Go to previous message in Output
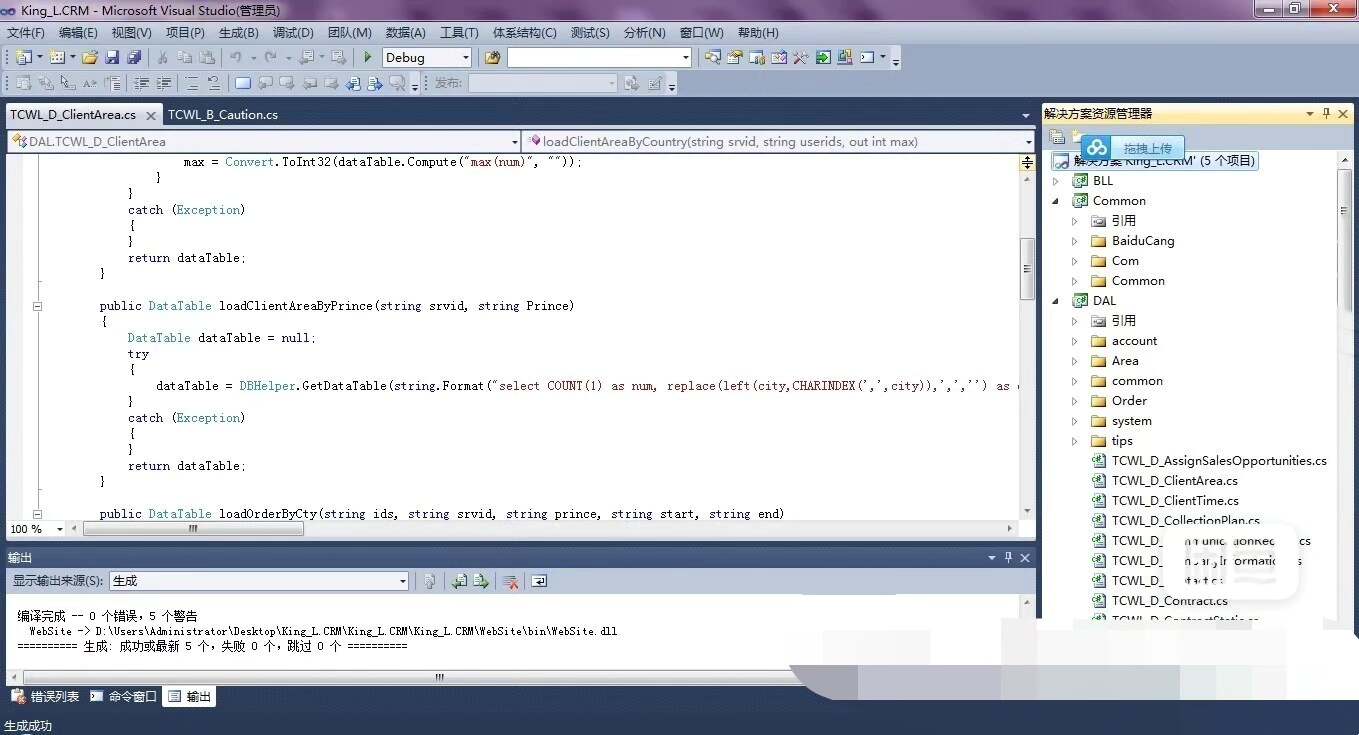The height and width of the screenshot is (735, 1359). point(459,581)
